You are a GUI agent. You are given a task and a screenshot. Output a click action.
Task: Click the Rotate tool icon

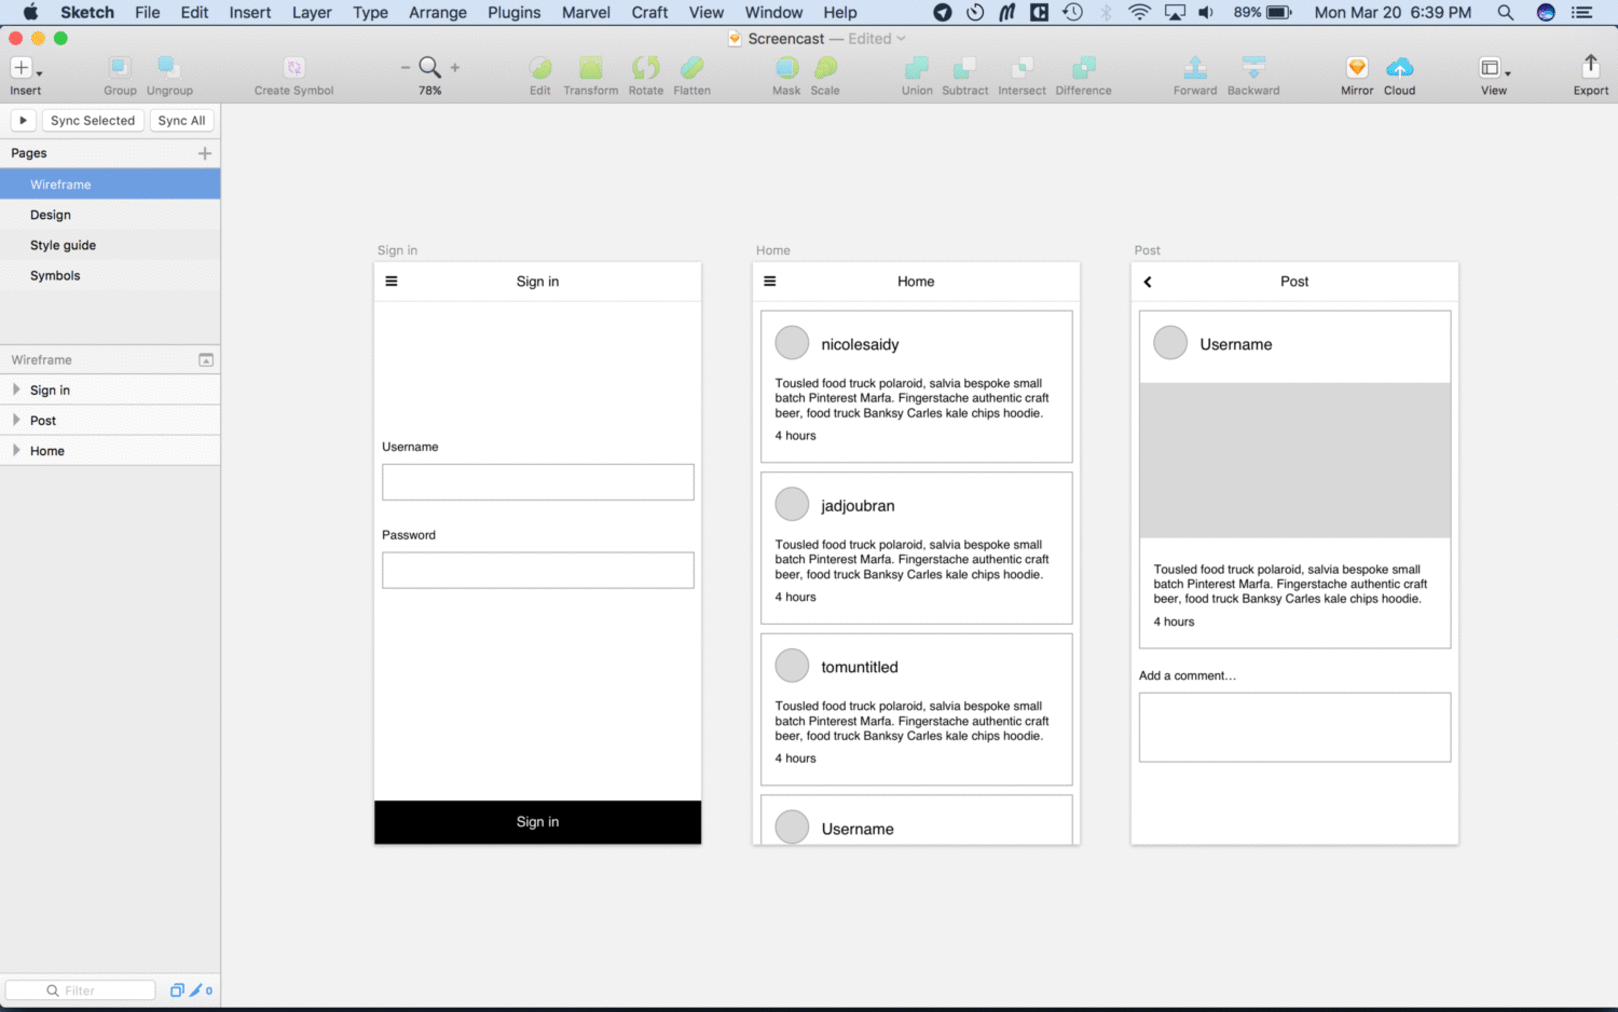coord(645,68)
